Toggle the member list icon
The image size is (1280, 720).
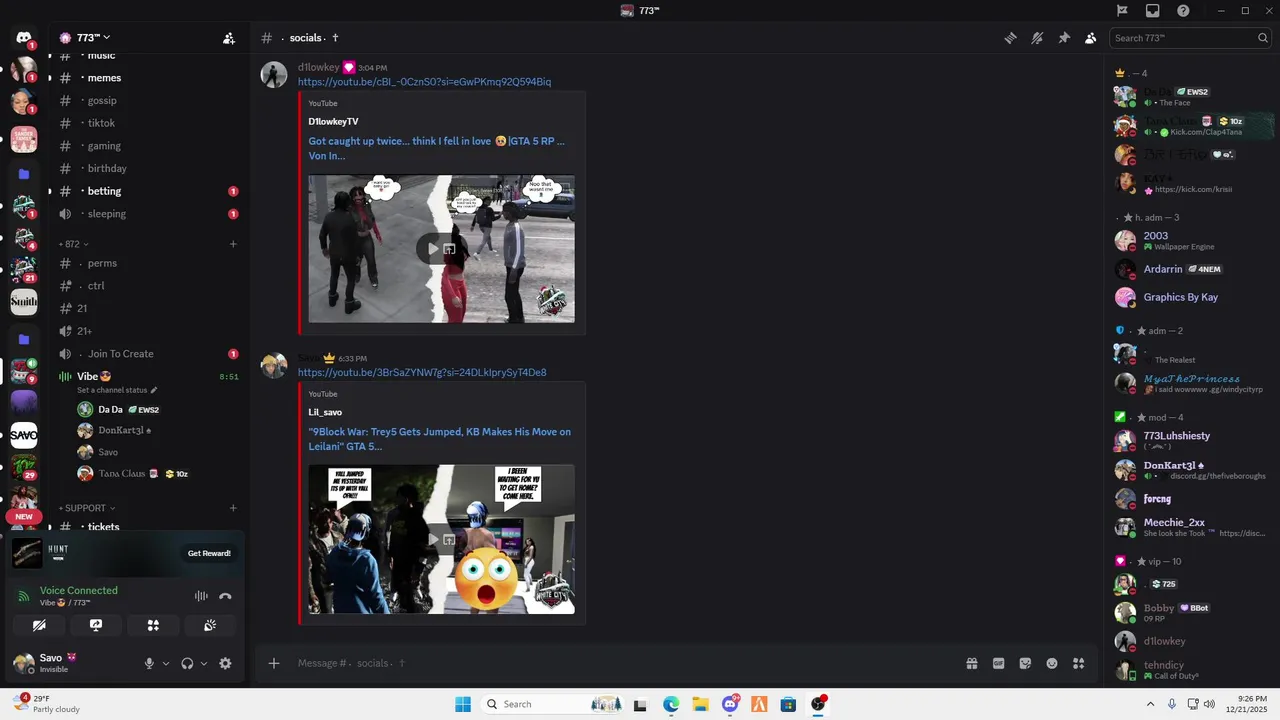[1090, 38]
